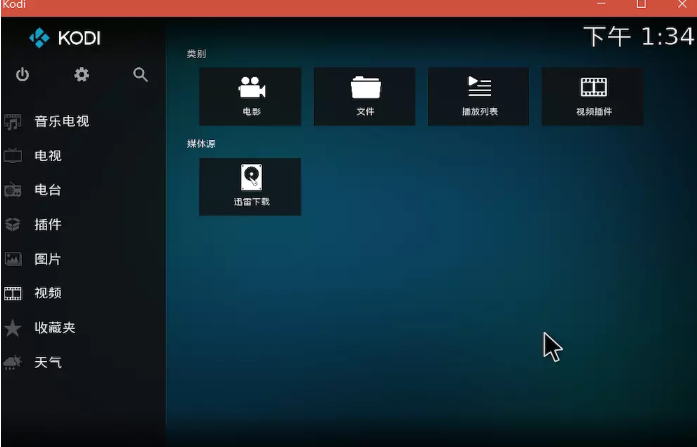Viewport: 697px width, 447px height.
Task: Minimize the Kodi window
Action: [x=601, y=4]
